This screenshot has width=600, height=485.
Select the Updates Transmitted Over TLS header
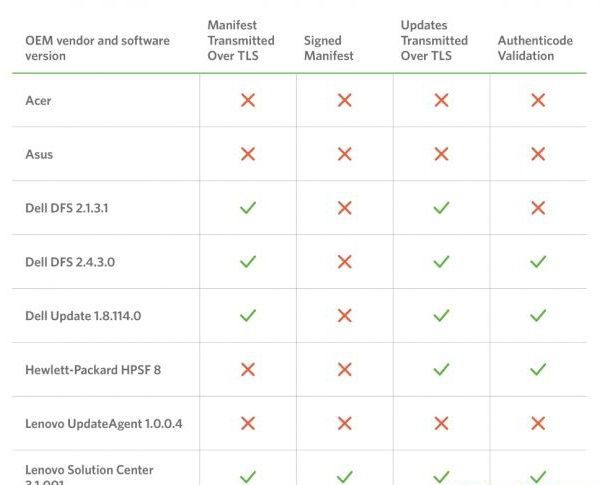pyautogui.click(x=434, y=40)
